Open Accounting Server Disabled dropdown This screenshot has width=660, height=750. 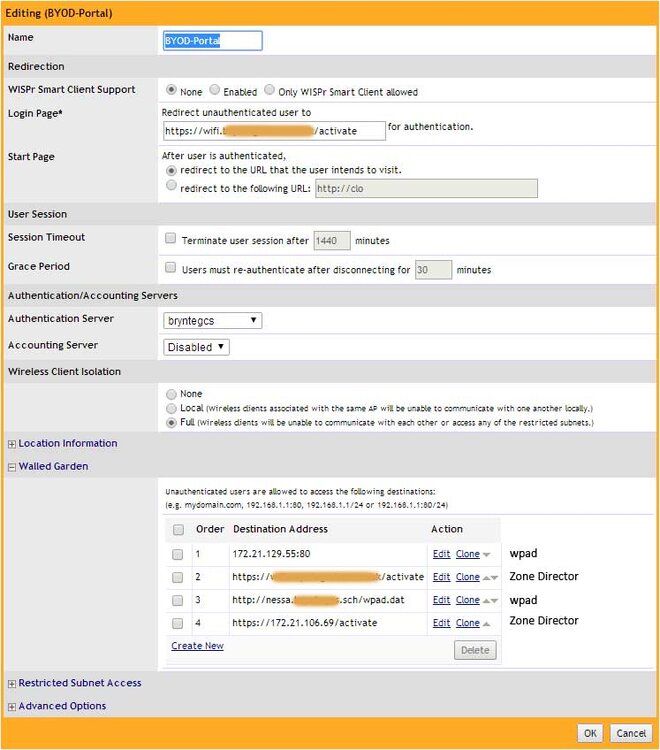[196, 347]
